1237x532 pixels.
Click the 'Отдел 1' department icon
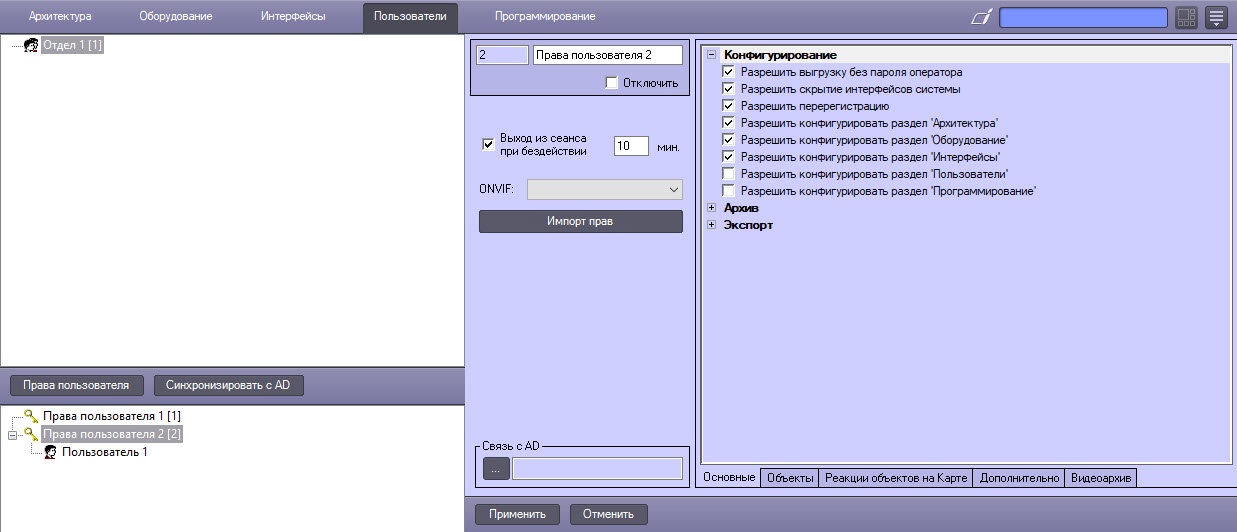click(31, 45)
